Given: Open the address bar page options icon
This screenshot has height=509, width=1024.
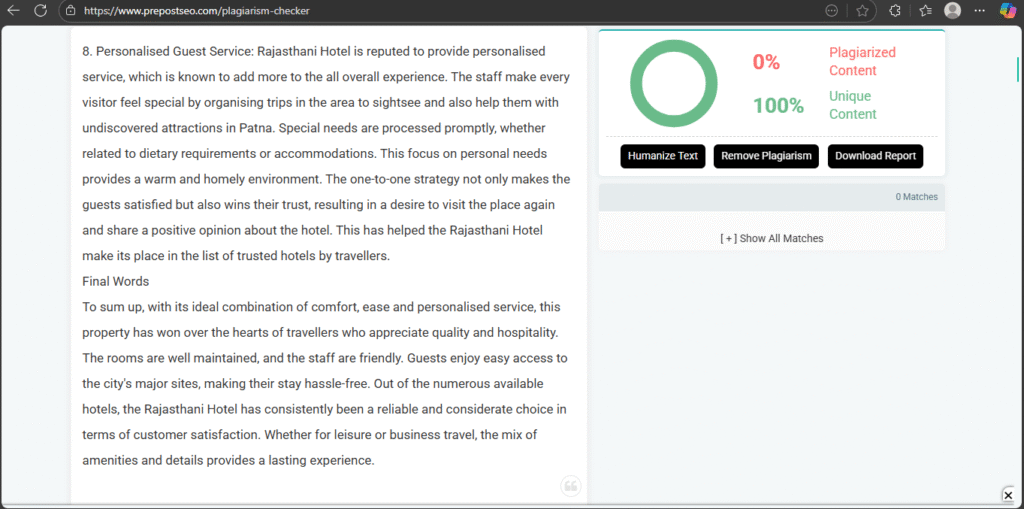Looking at the screenshot, I should [832, 10].
